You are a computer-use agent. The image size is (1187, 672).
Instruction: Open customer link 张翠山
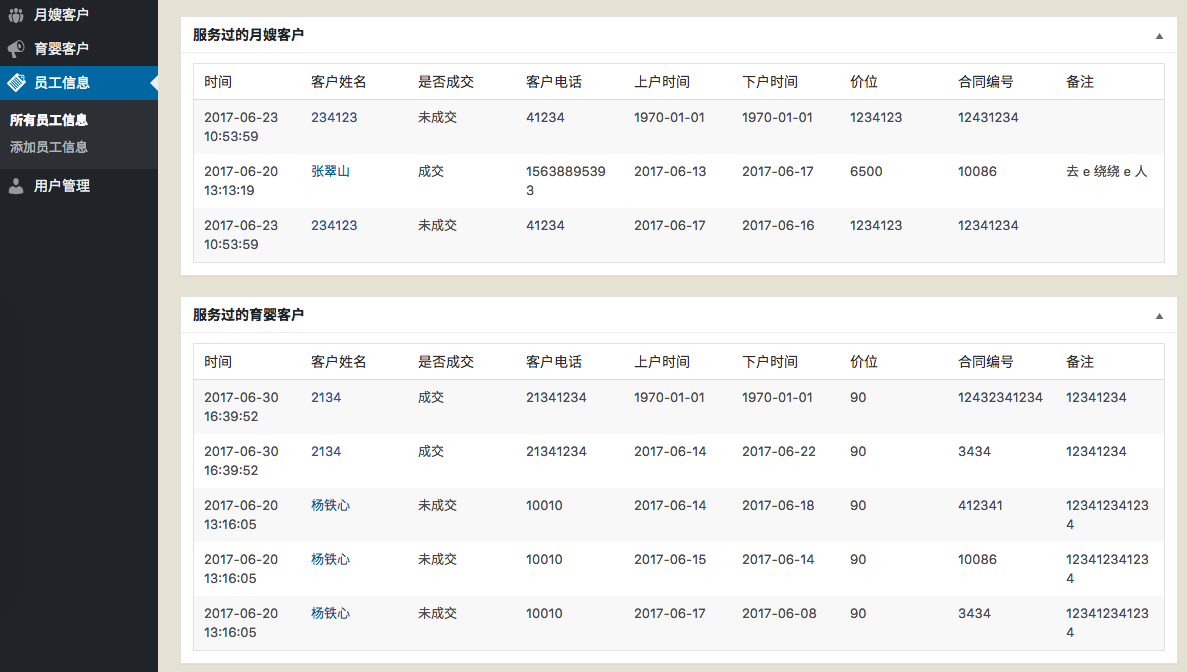[x=333, y=171]
